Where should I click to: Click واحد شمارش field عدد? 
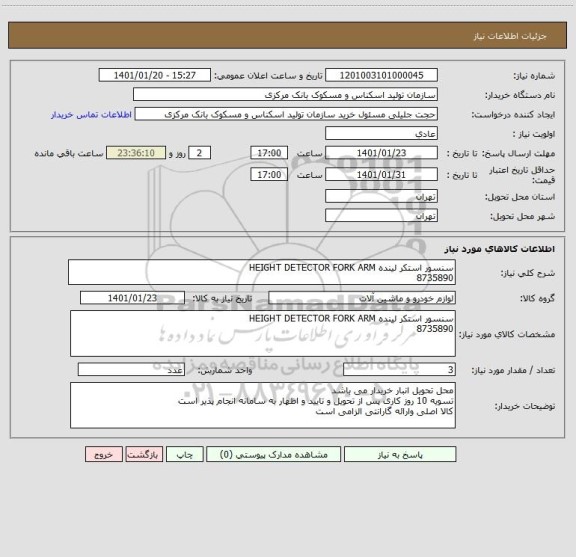(x=131, y=370)
